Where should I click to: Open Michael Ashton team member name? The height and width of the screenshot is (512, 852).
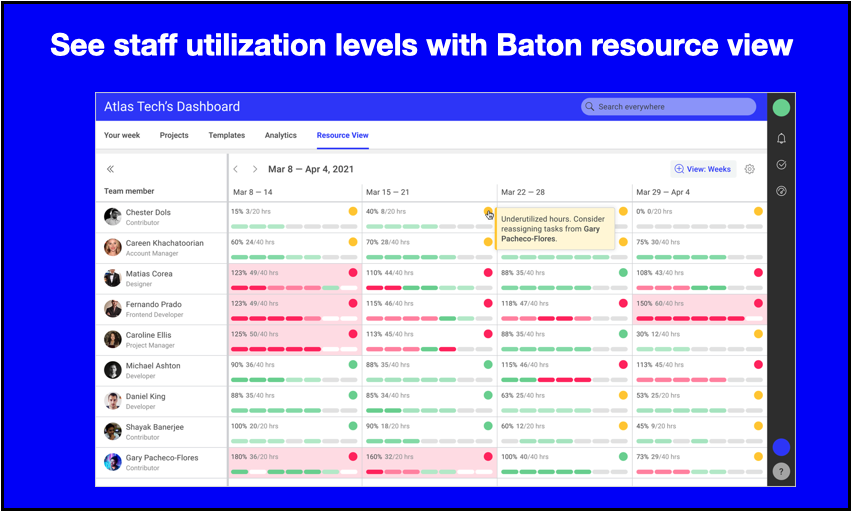153,366
